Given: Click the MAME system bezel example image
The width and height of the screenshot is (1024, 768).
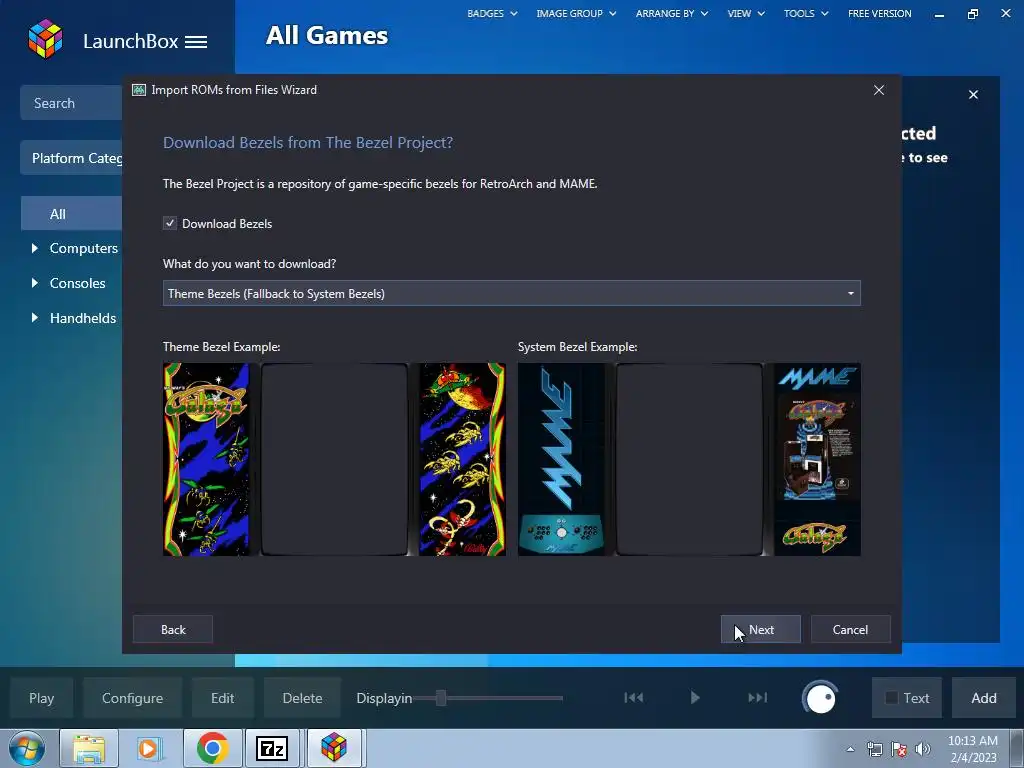Looking at the screenshot, I should pyautogui.click(x=689, y=459).
